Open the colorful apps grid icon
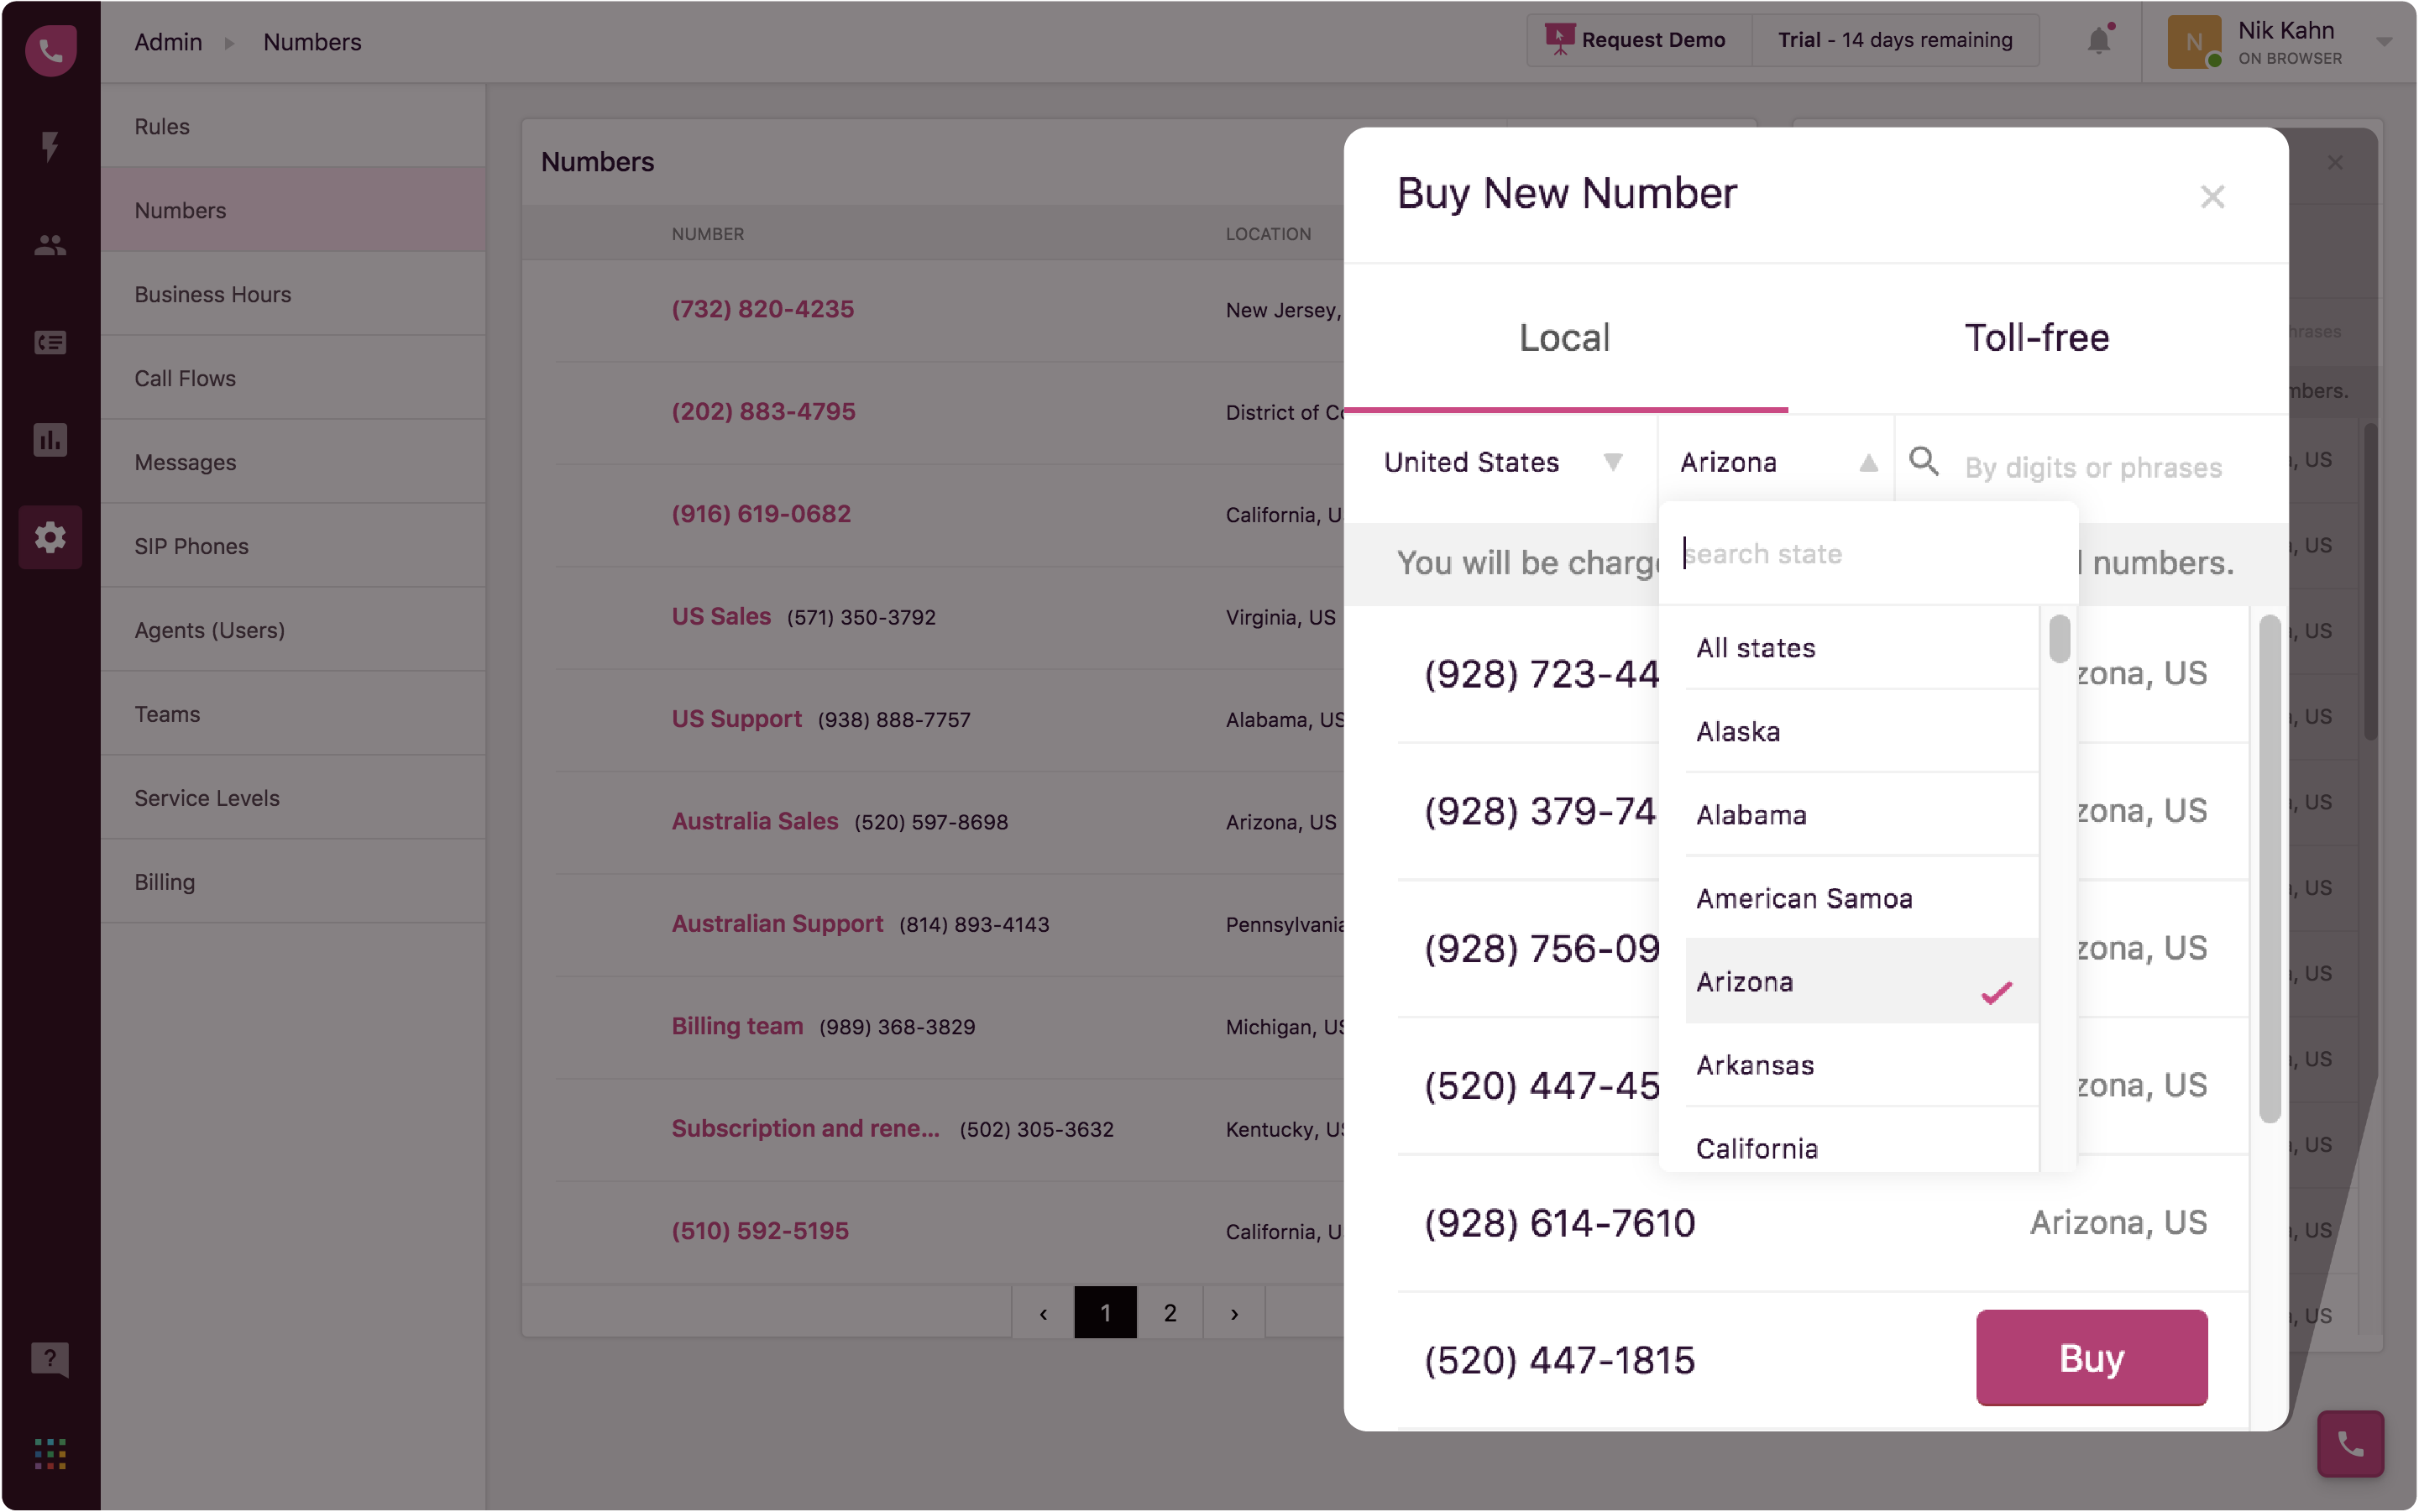Image resolution: width=2419 pixels, height=1512 pixels. pyautogui.click(x=50, y=1453)
